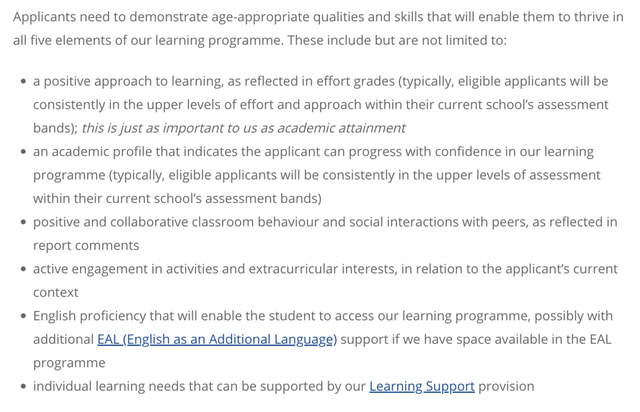Click the bullet marker before 'active engagement'

pos(23,269)
